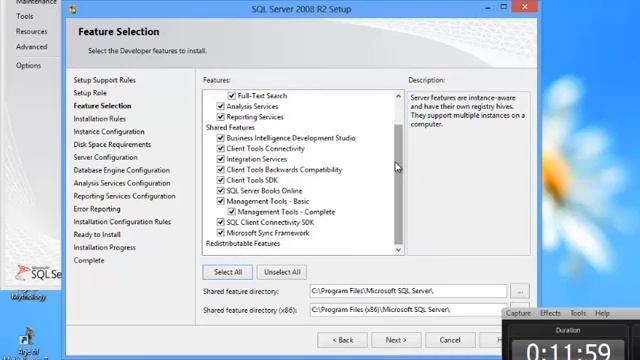Toggle the Client Tools SDK checkbox
This screenshot has height=360, width=640.
220,180
